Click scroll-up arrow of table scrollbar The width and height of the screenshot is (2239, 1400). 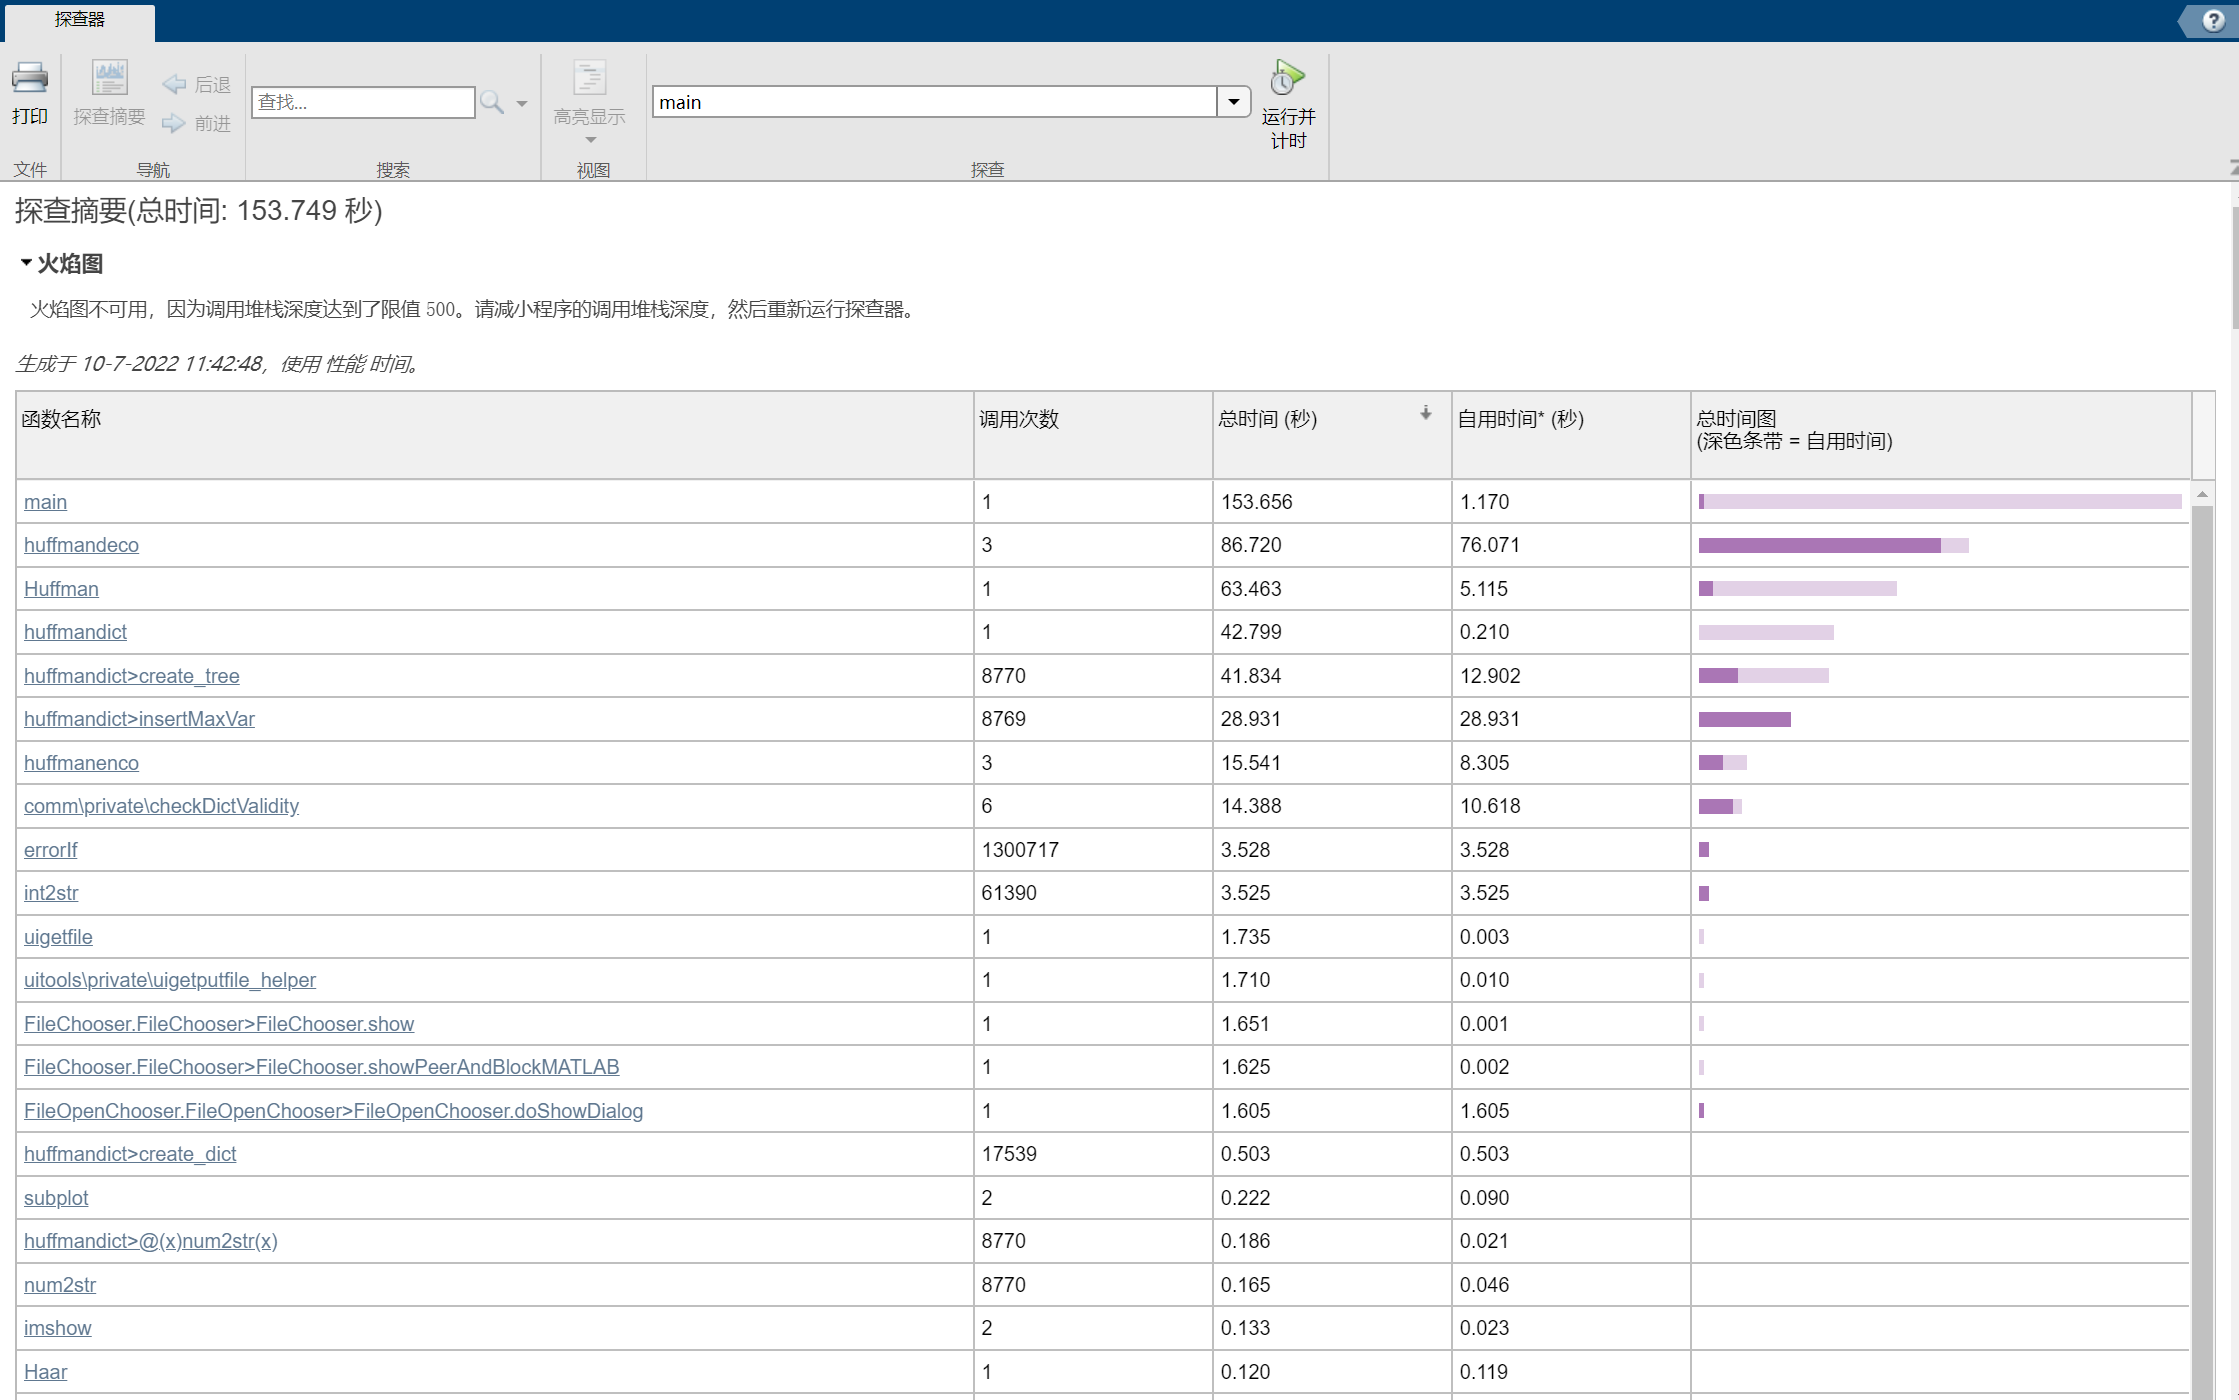point(2202,495)
